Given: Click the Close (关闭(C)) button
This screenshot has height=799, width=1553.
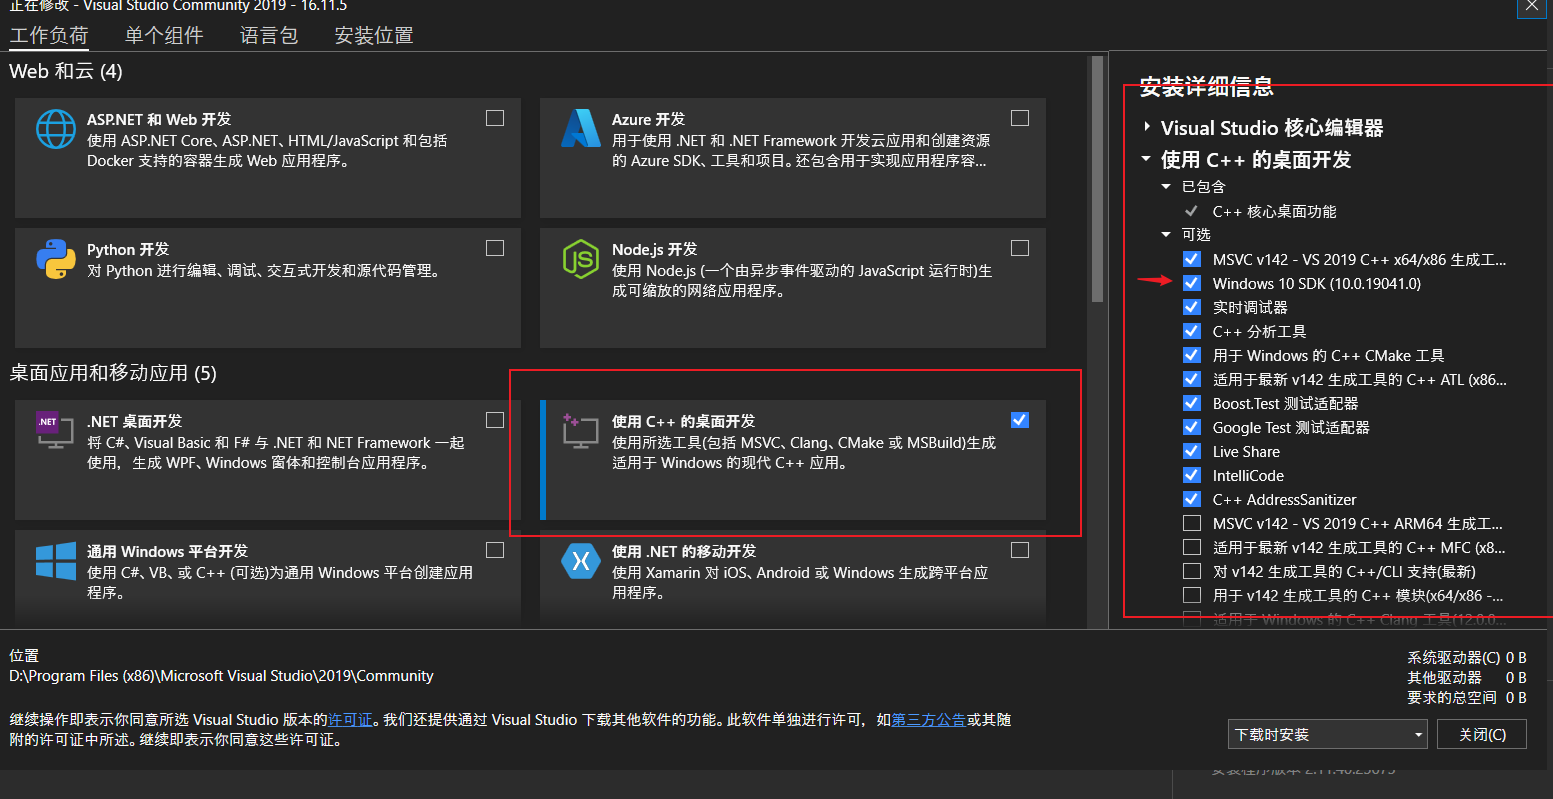Looking at the screenshot, I should tap(1482, 734).
